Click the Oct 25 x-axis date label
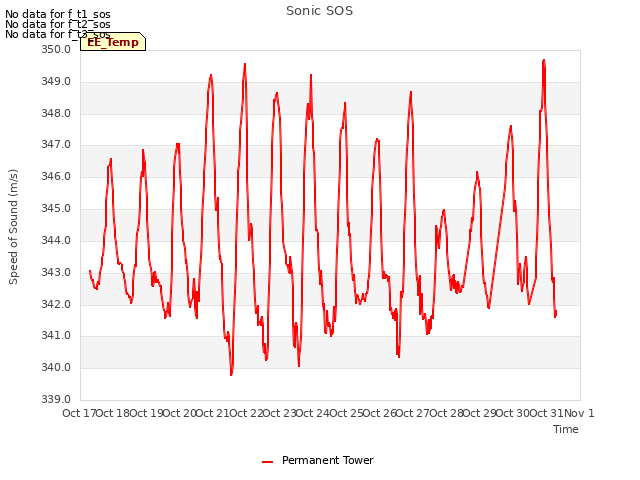Image resolution: width=640 pixels, height=480 pixels. (x=347, y=413)
